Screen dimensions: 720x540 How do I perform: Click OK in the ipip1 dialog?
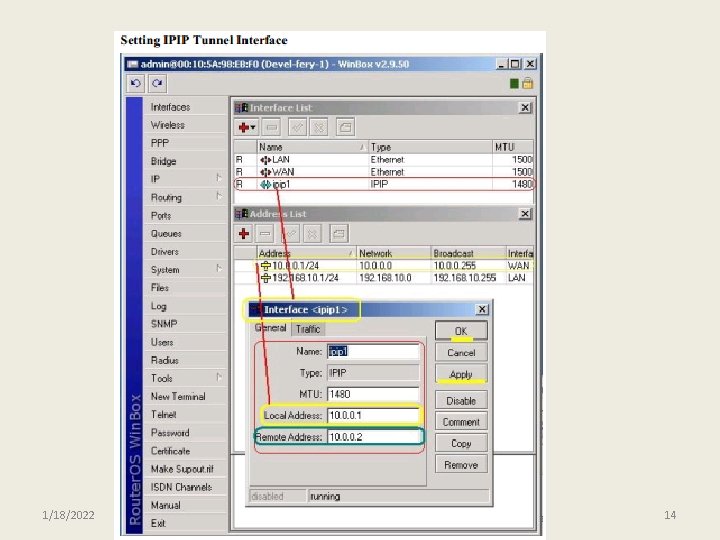(x=461, y=331)
